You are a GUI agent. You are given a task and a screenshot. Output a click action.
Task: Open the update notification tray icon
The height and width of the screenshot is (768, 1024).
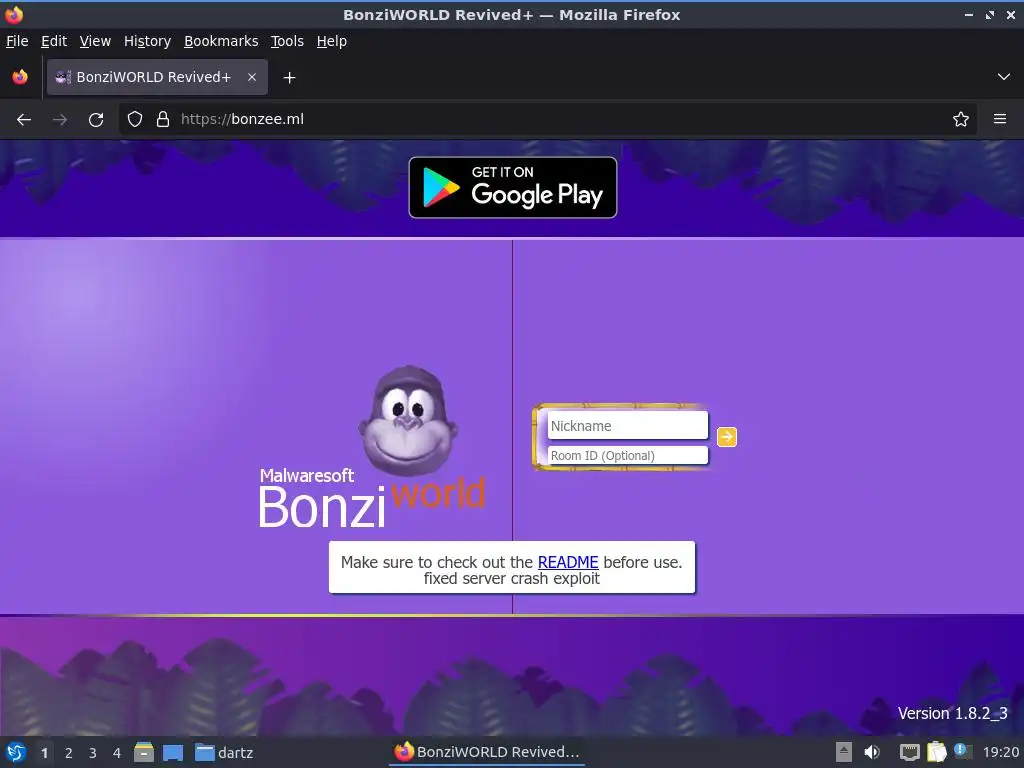tap(962, 751)
